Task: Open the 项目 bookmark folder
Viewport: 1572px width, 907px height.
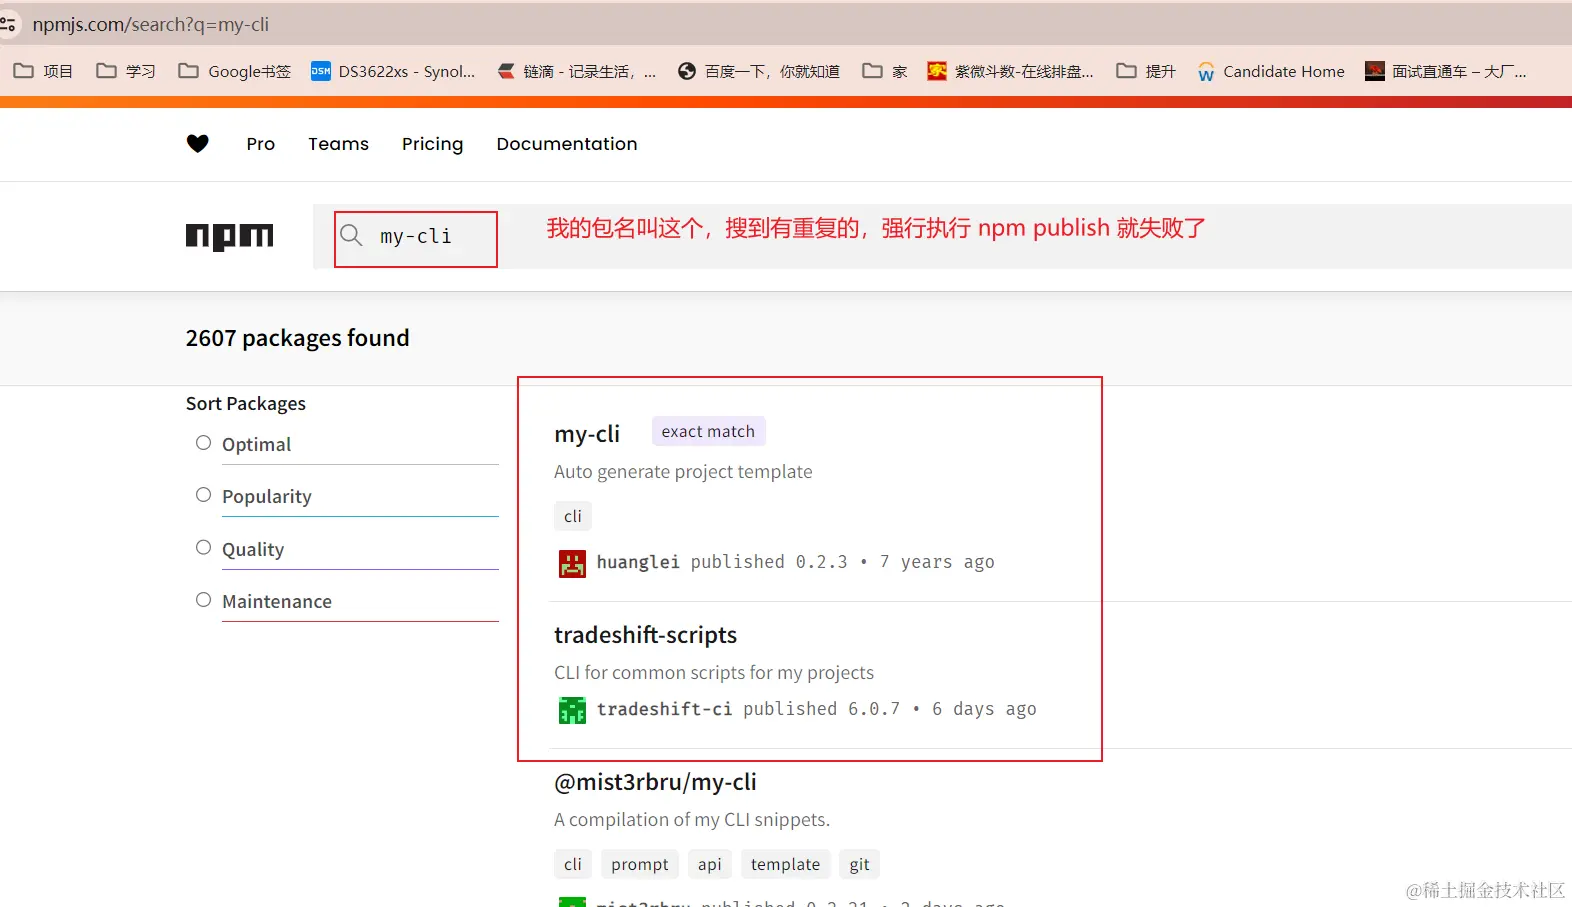Action: (43, 71)
